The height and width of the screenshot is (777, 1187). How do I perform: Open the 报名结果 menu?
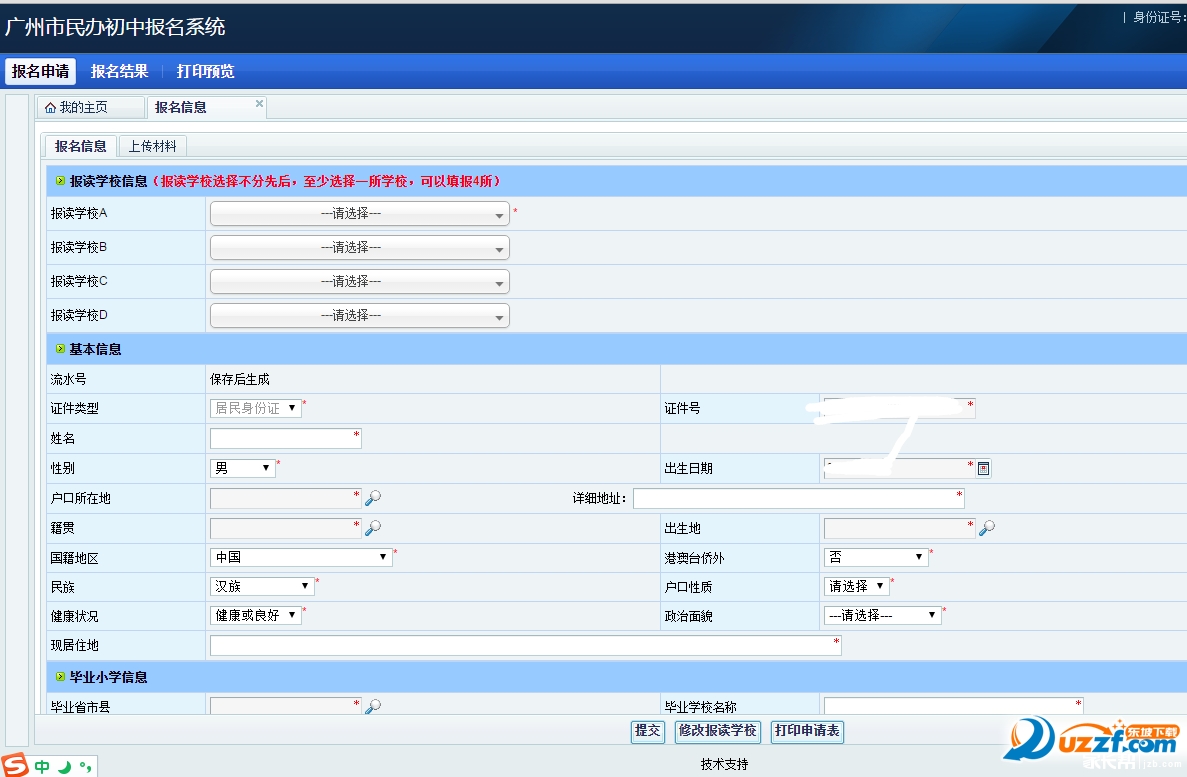click(119, 71)
